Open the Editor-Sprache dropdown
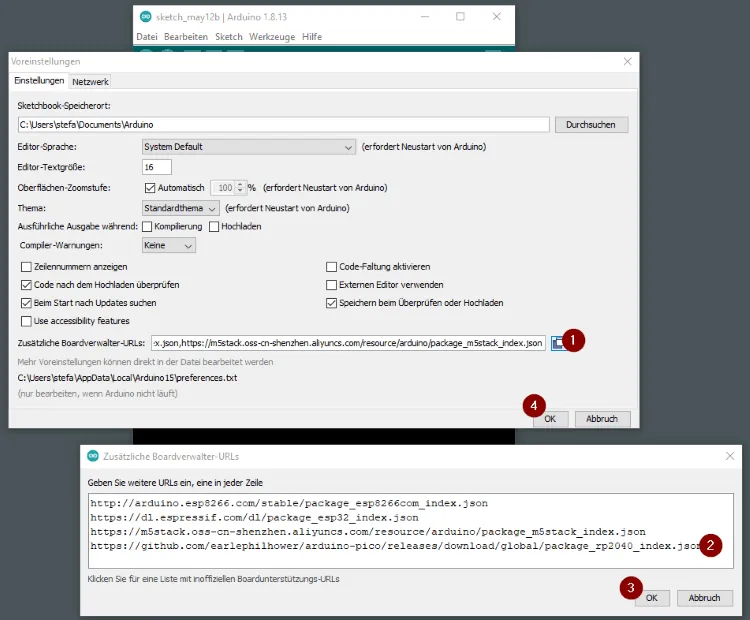Viewport: 750px width, 620px height. tap(249, 147)
